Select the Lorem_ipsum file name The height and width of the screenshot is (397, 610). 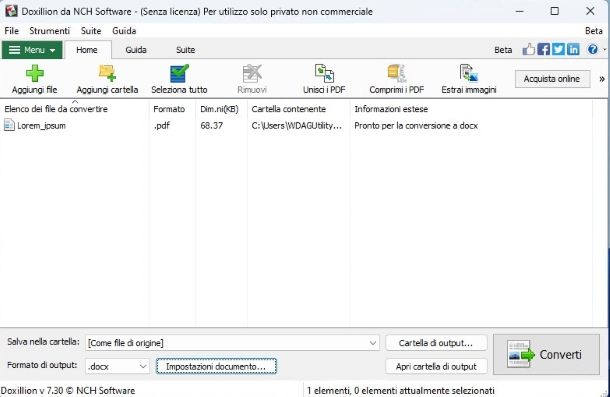tap(41, 125)
